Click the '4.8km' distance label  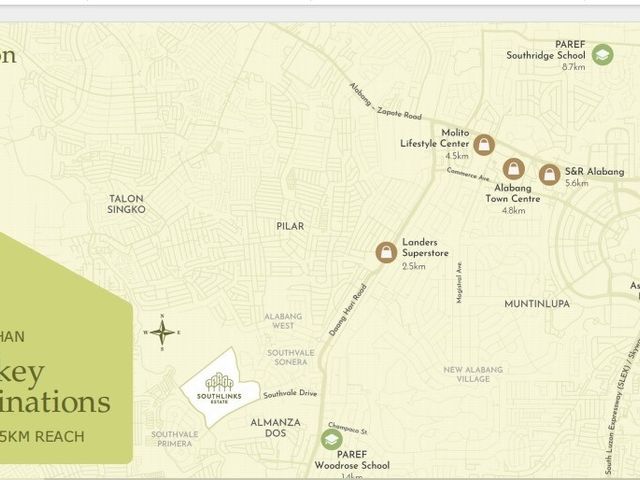click(x=513, y=211)
